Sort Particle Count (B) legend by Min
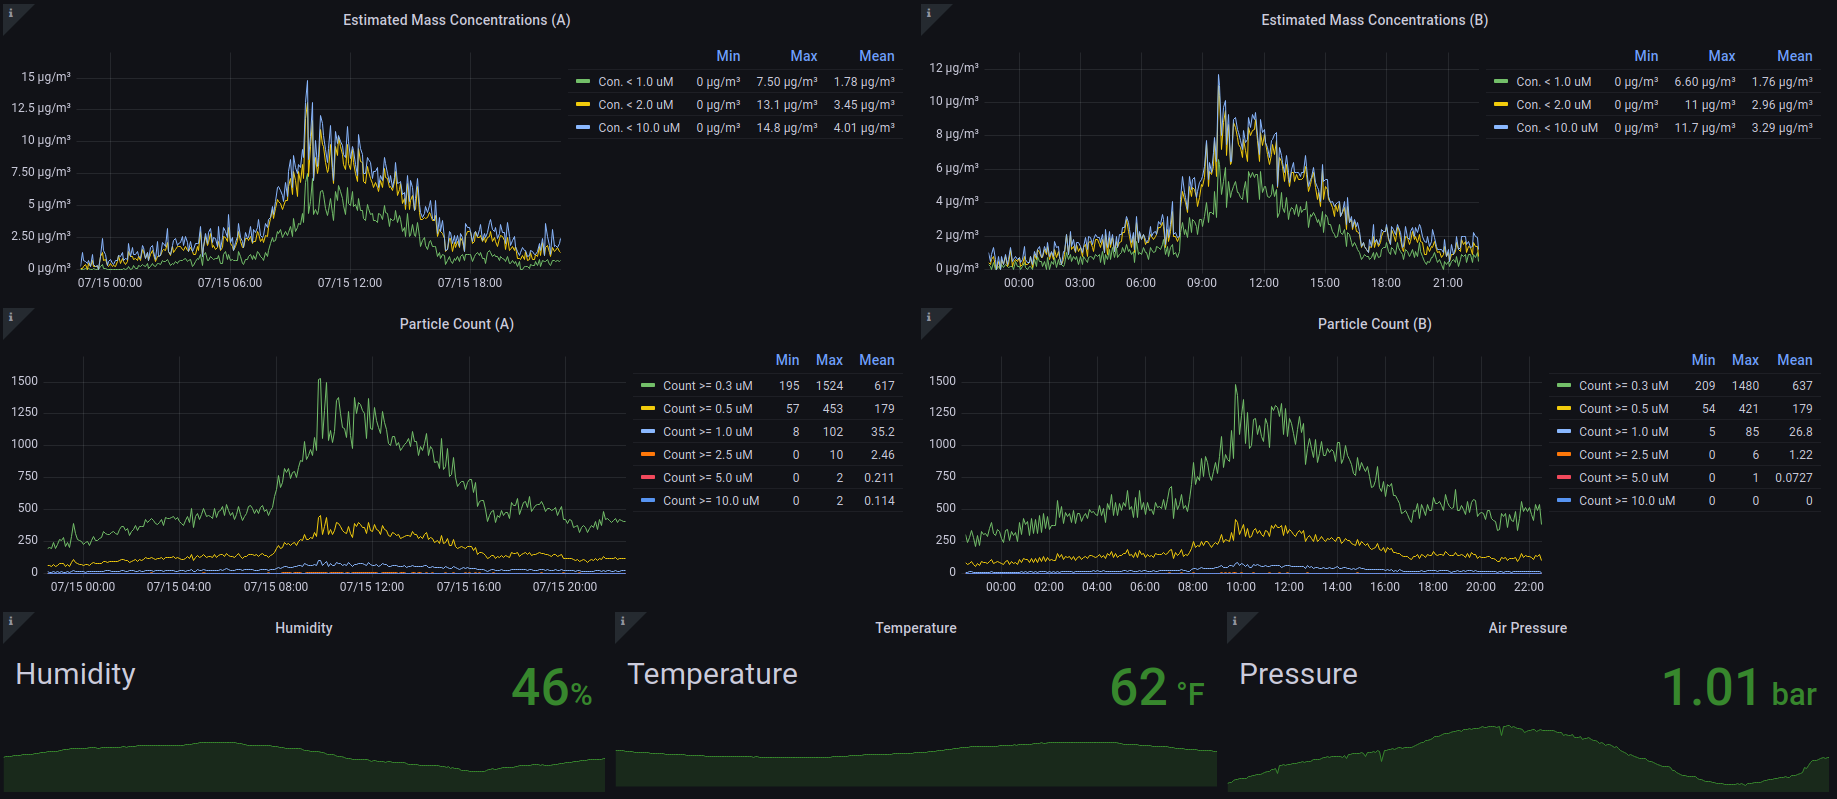 (x=1704, y=360)
